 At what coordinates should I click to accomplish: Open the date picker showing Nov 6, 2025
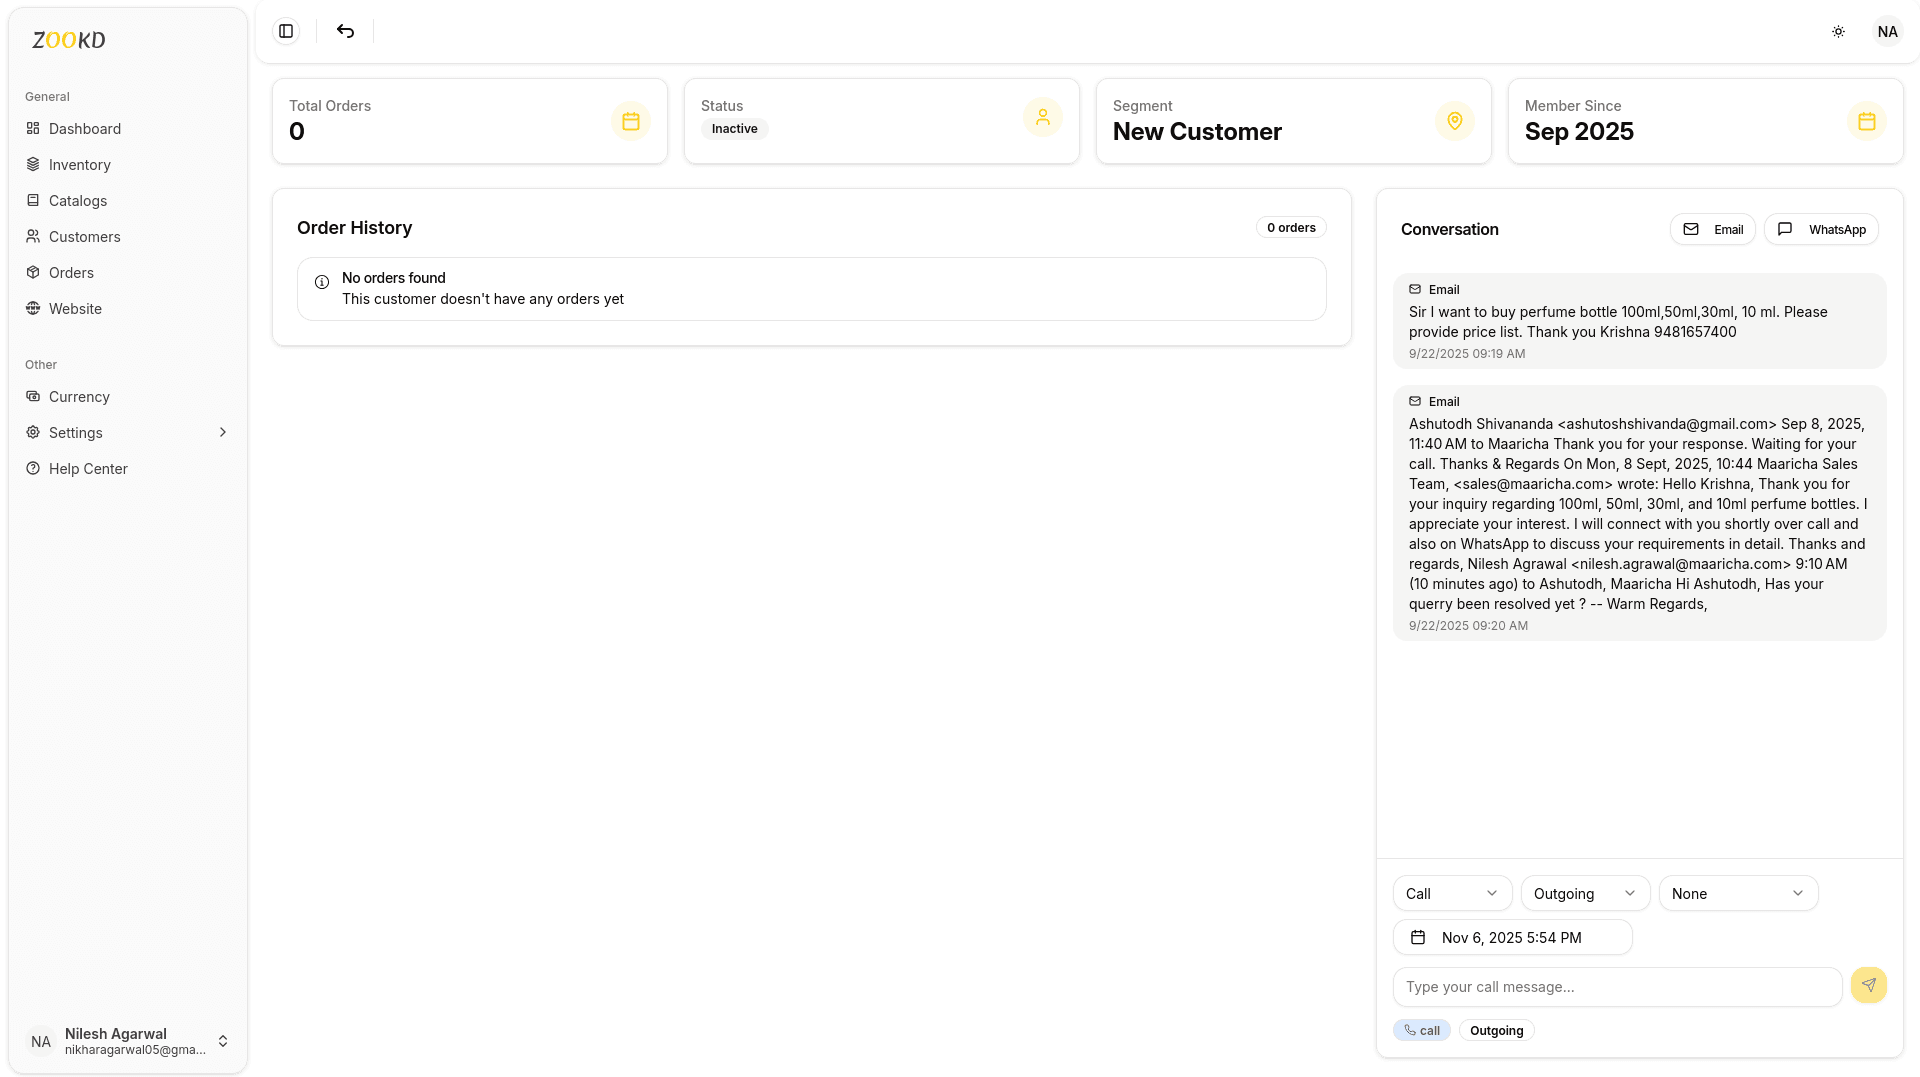pyautogui.click(x=1512, y=937)
